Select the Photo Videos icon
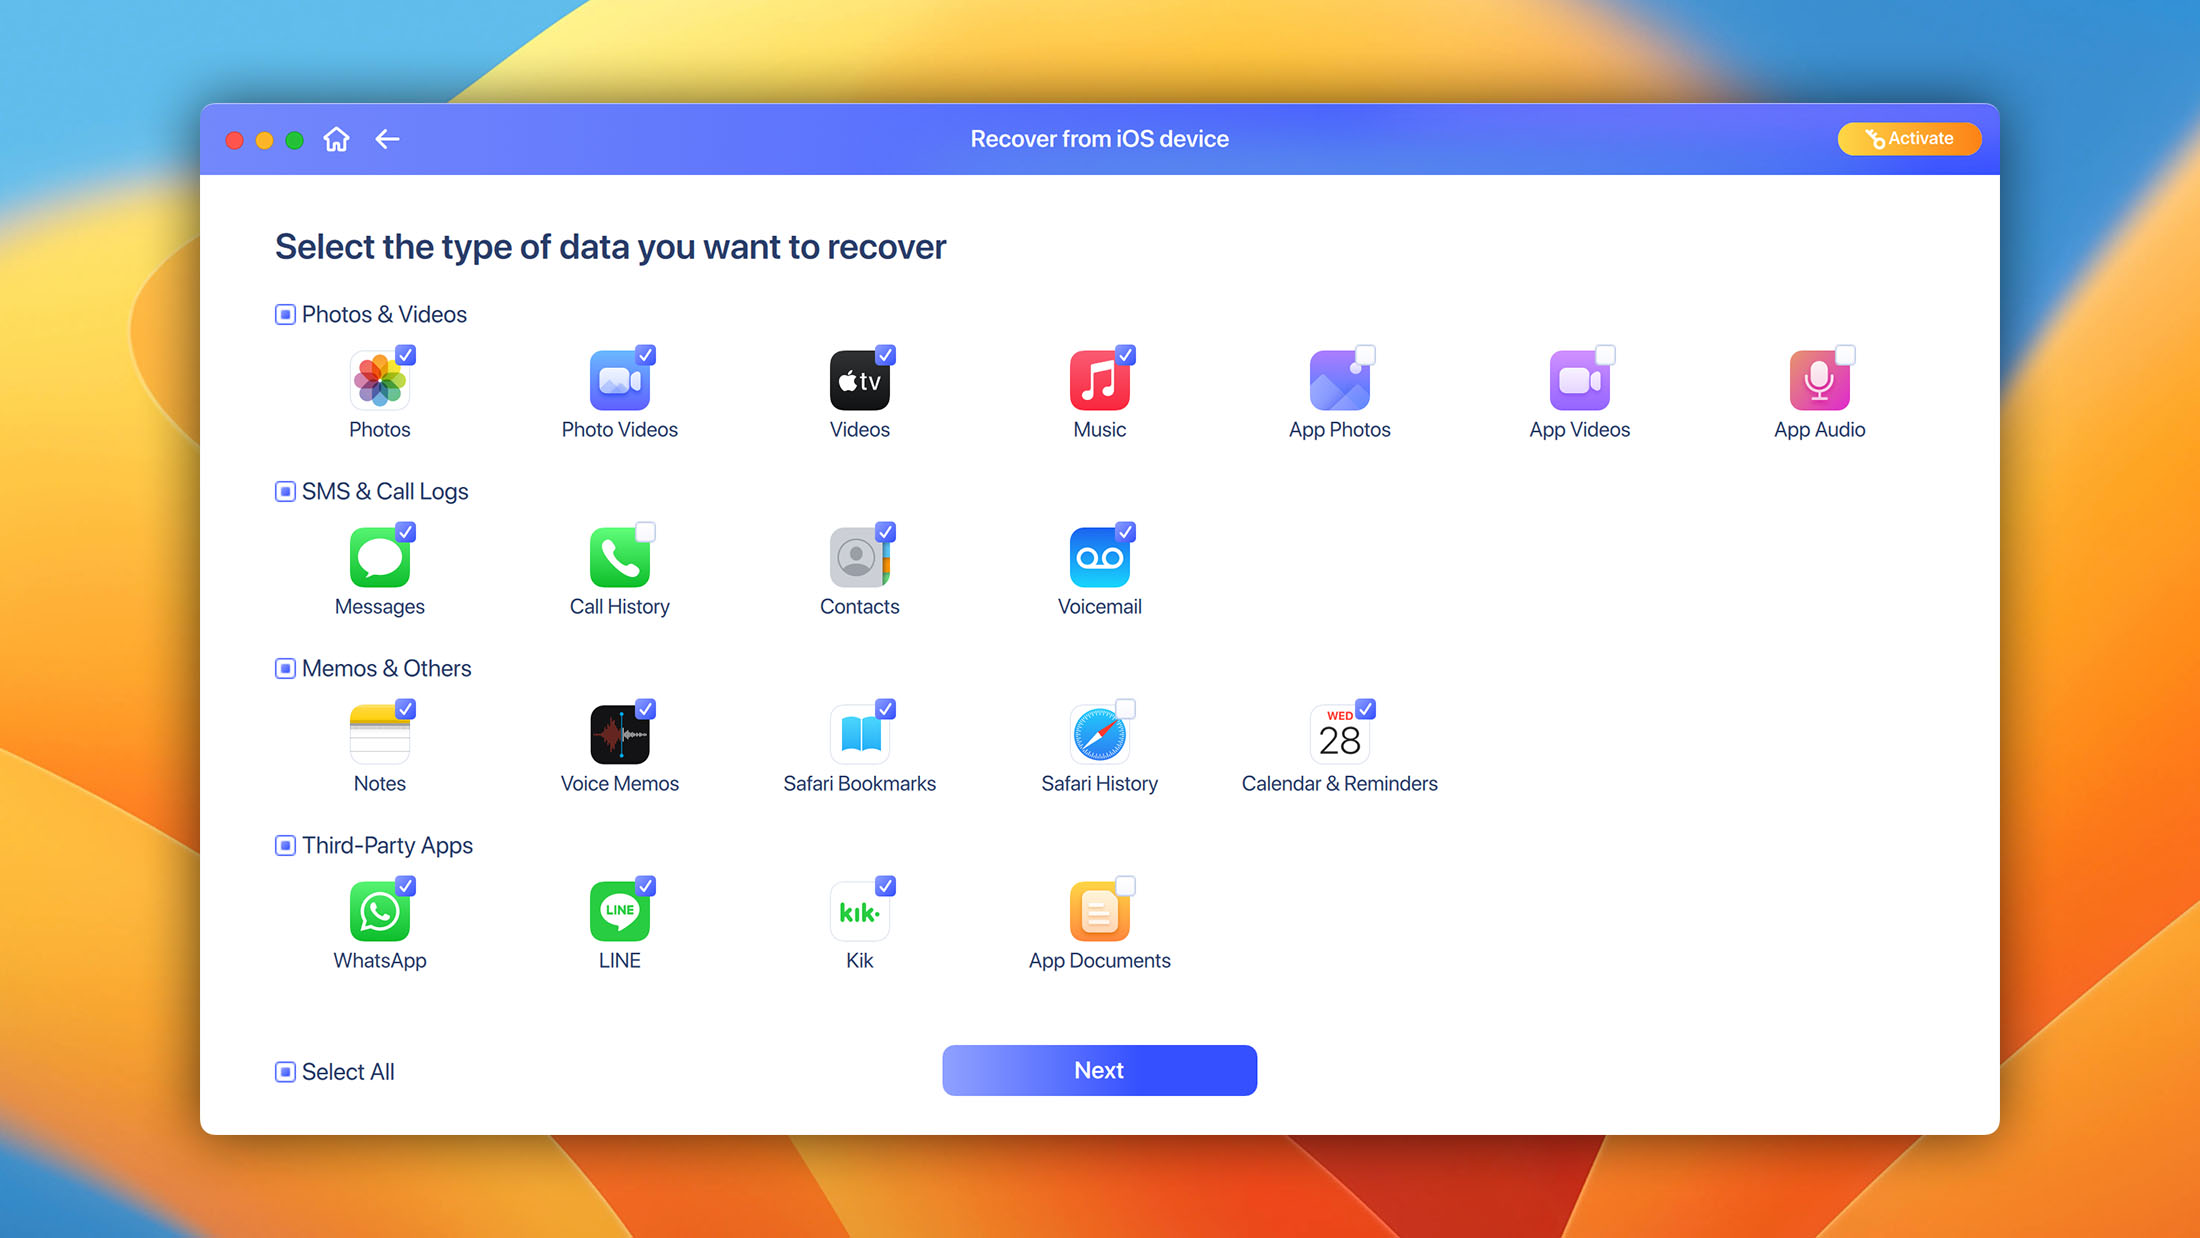The image size is (2200, 1238). 620,380
